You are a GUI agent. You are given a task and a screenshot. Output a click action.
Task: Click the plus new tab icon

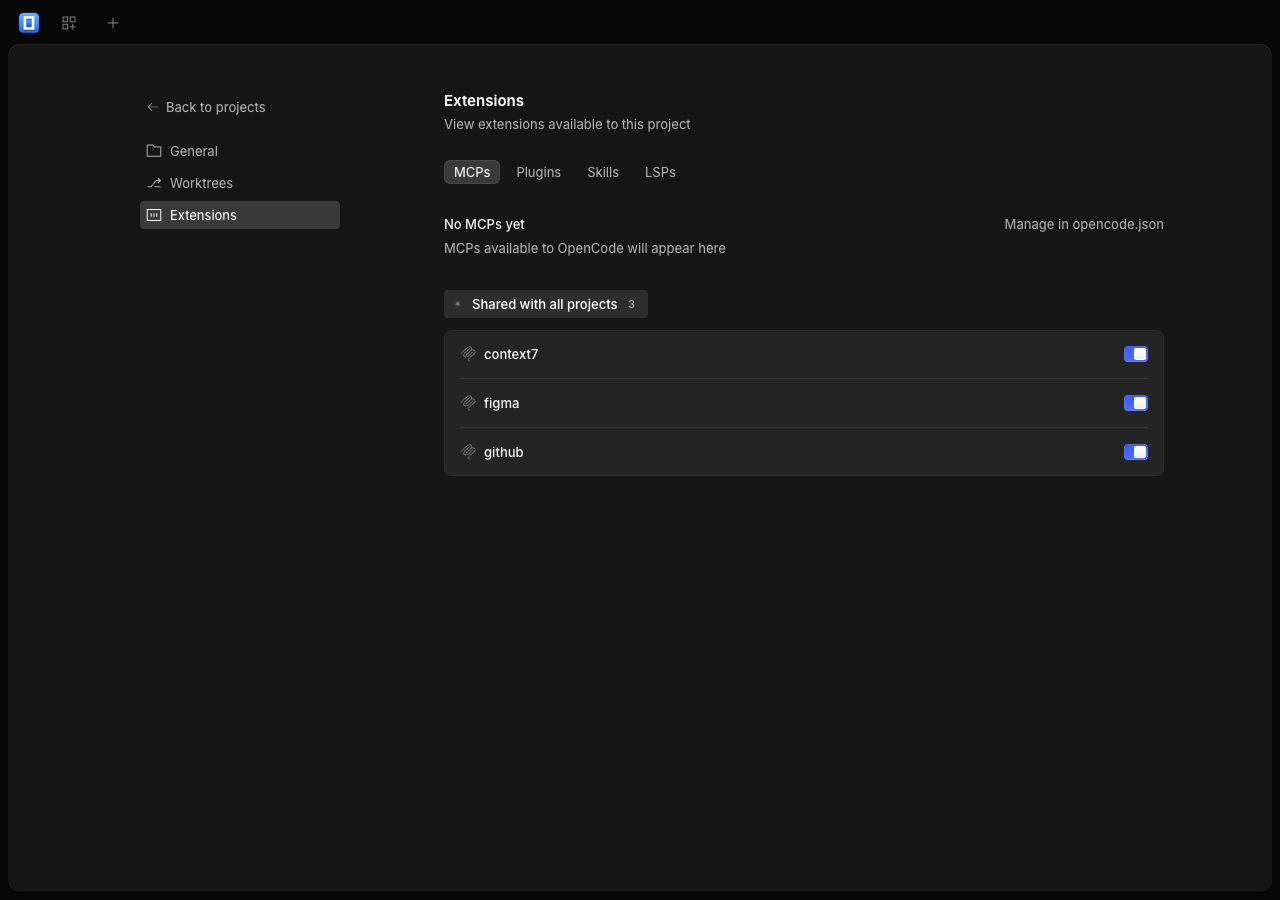tap(113, 22)
